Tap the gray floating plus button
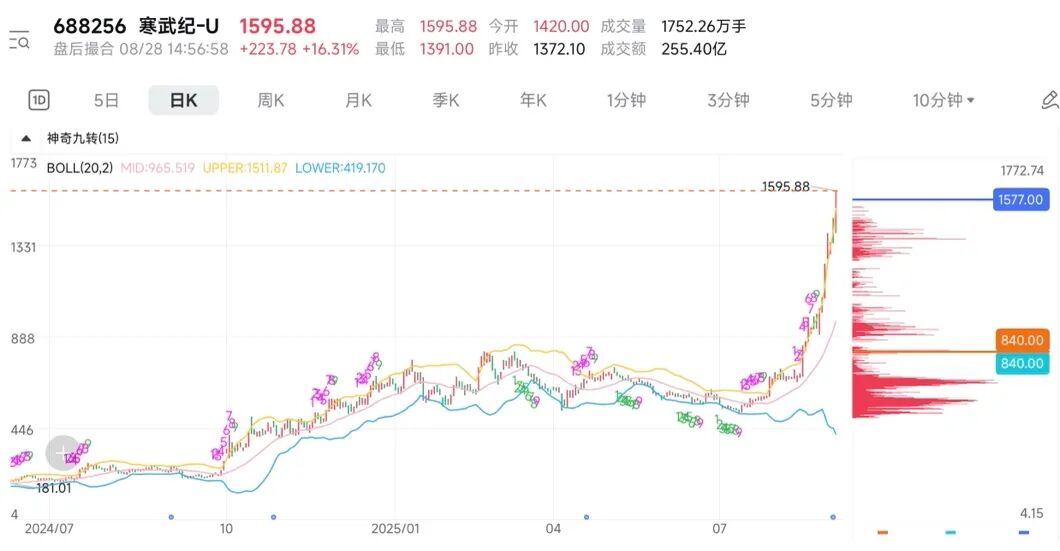Screen dimensions: 1060x551 click(x=62, y=453)
